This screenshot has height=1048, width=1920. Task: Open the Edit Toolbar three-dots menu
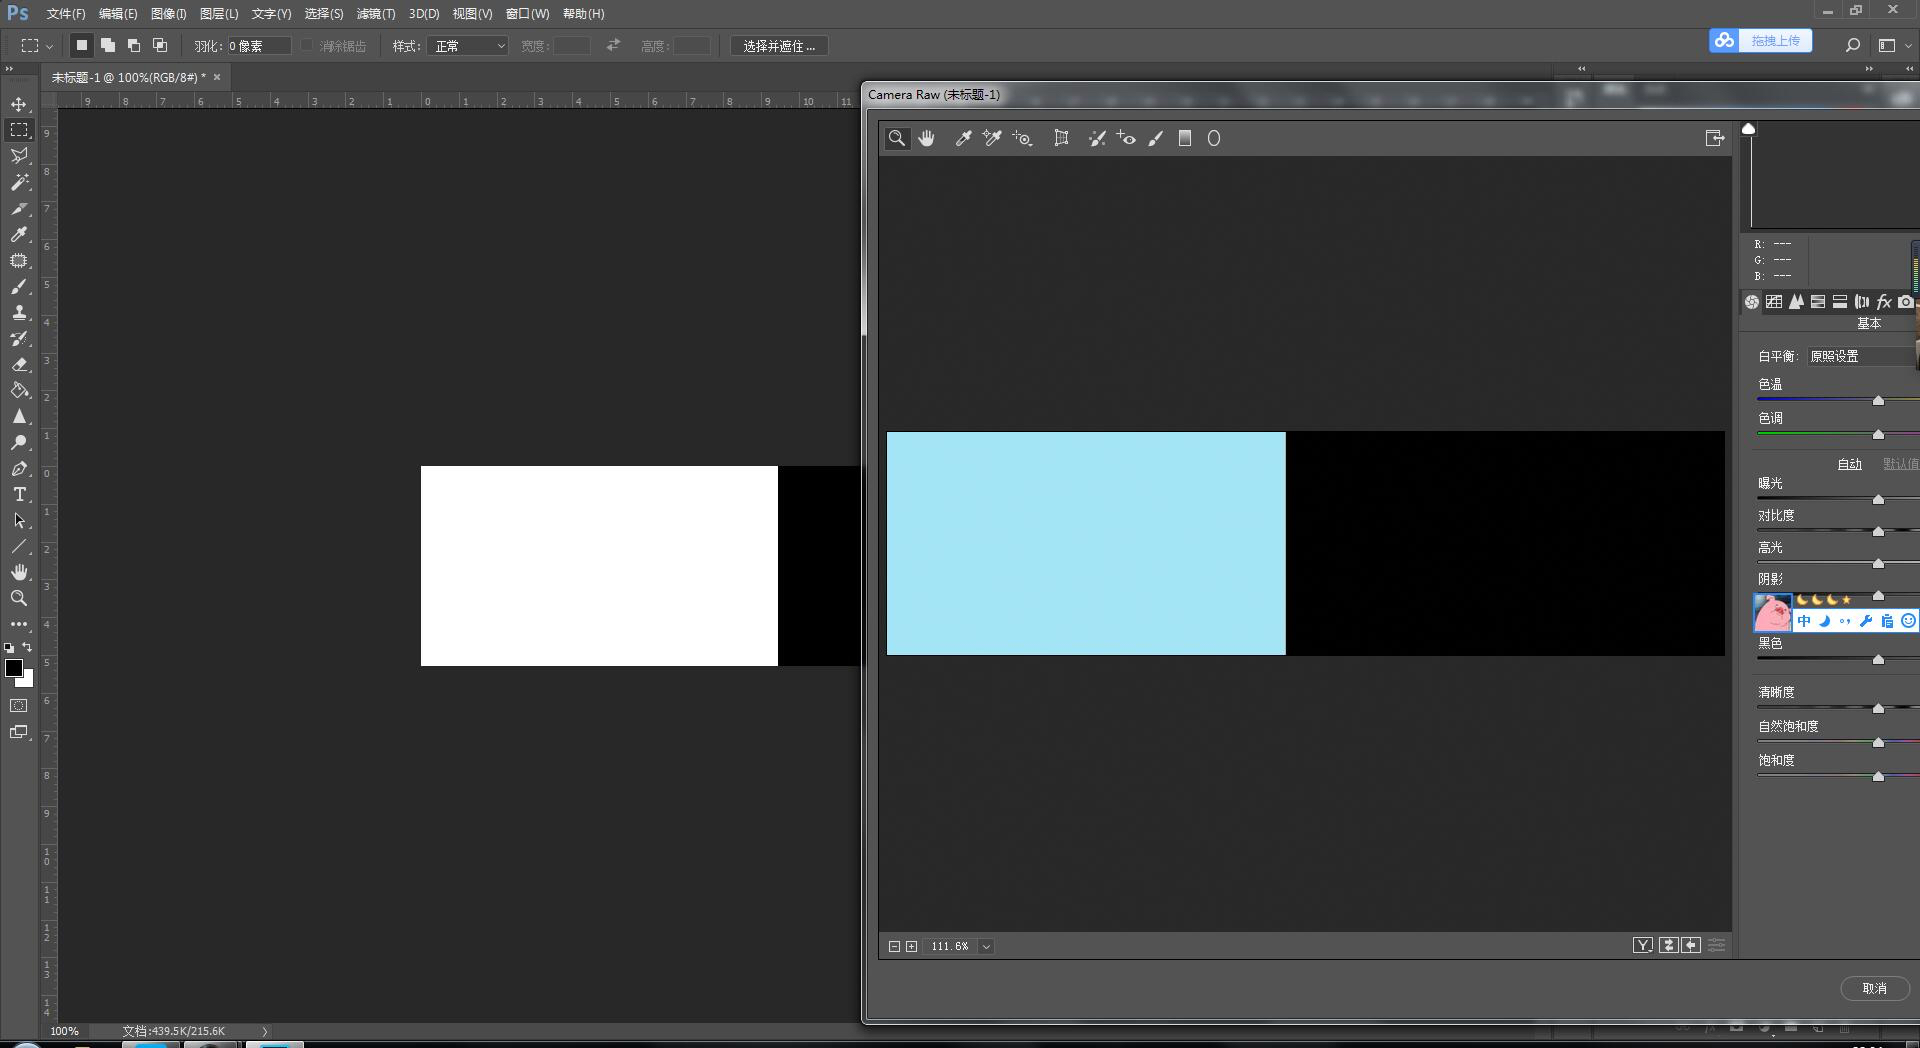click(19, 624)
